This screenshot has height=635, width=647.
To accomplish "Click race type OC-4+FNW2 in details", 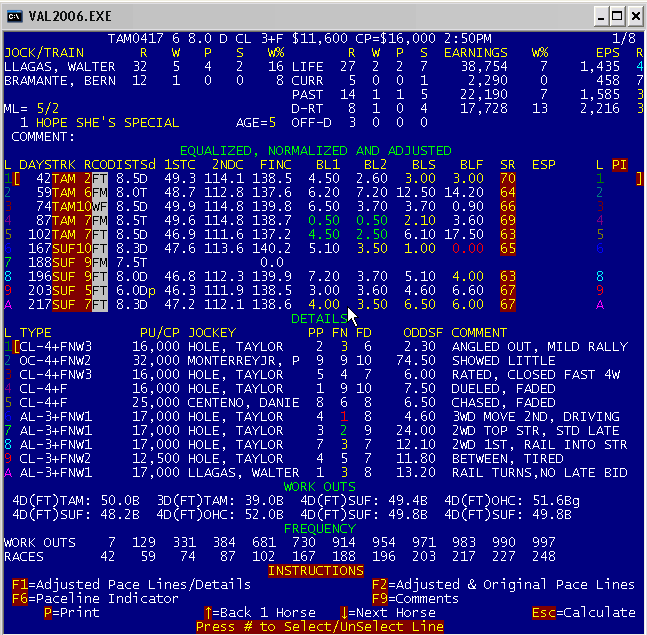I will [x=55, y=361].
